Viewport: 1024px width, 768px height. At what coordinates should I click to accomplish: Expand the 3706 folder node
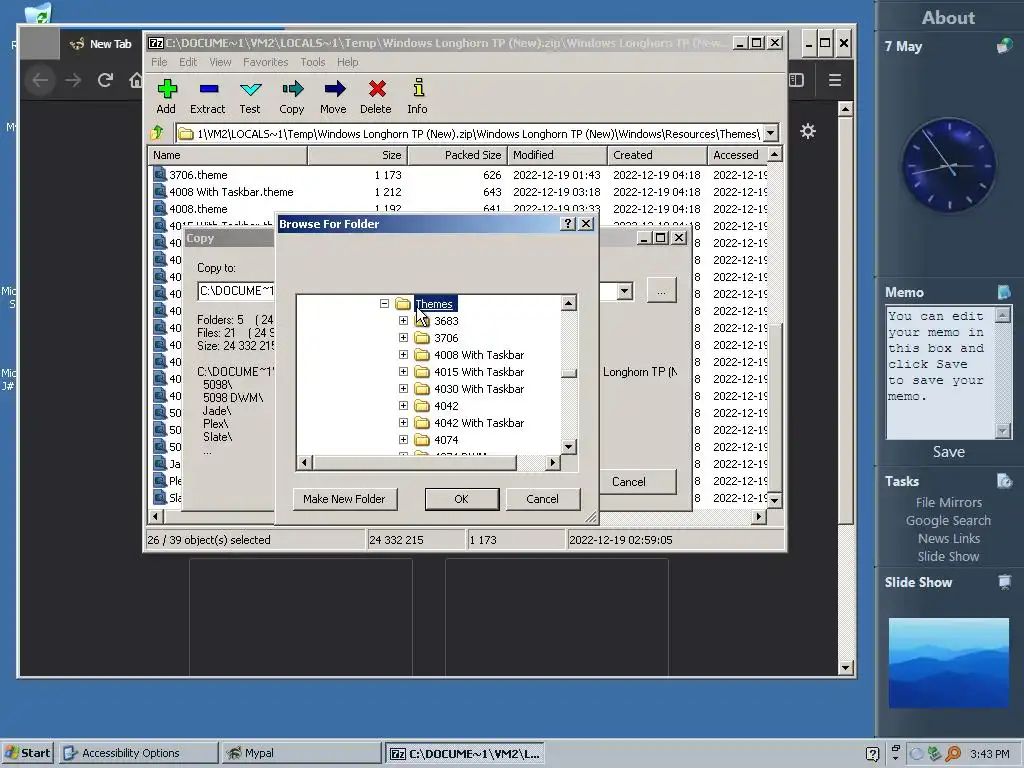pyautogui.click(x=404, y=338)
